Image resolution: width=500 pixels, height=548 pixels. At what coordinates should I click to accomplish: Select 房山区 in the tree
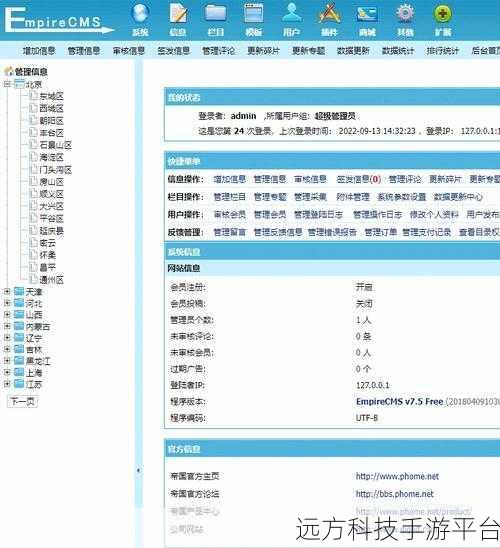pyautogui.click(x=52, y=182)
